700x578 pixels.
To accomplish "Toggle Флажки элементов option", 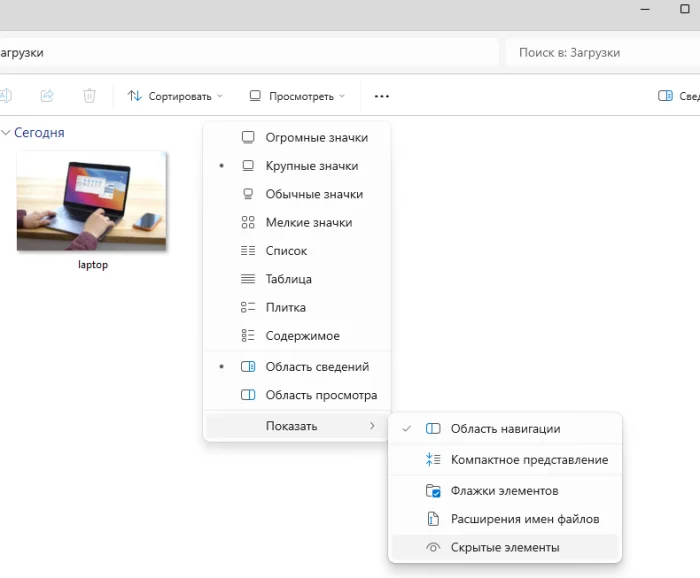I will click(x=505, y=491).
